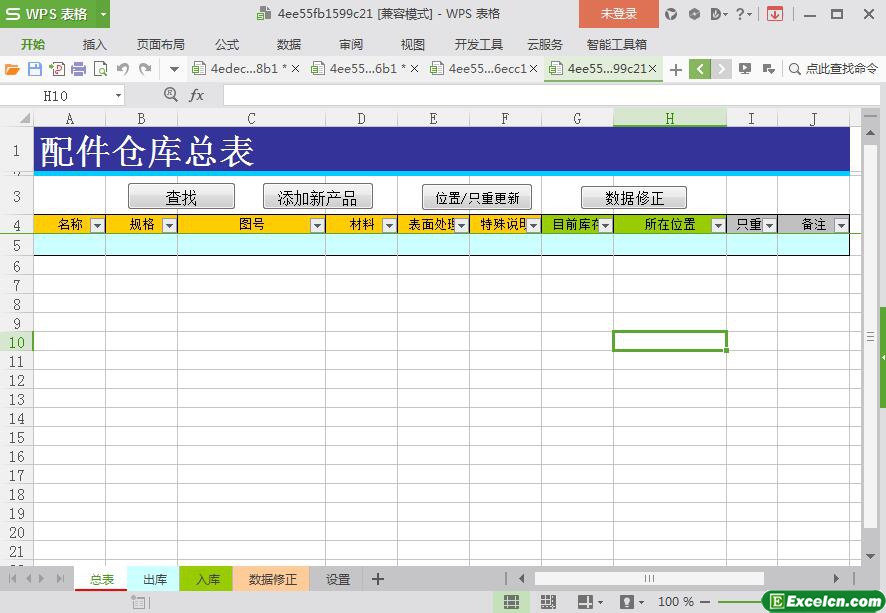Click the horizontal scrollbar thumb

pyautogui.click(x=648, y=578)
